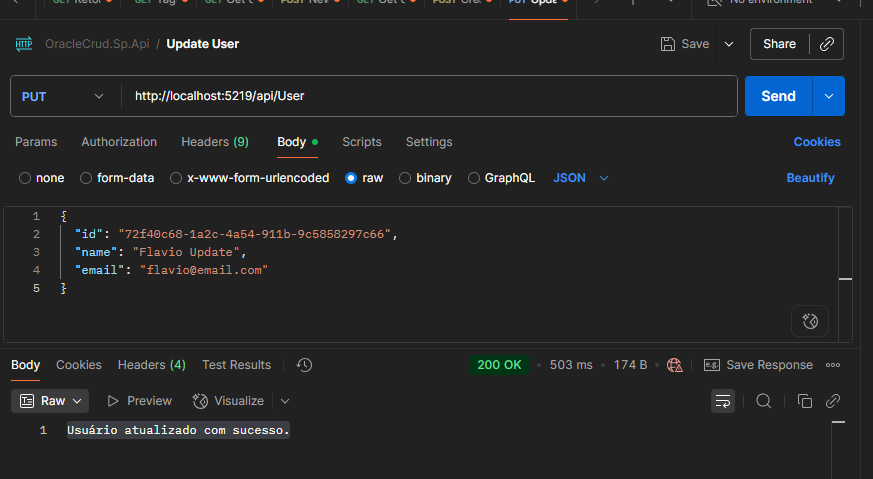Expand the JSON body format dropdown
The width and height of the screenshot is (873, 479).
[x=581, y=178]
